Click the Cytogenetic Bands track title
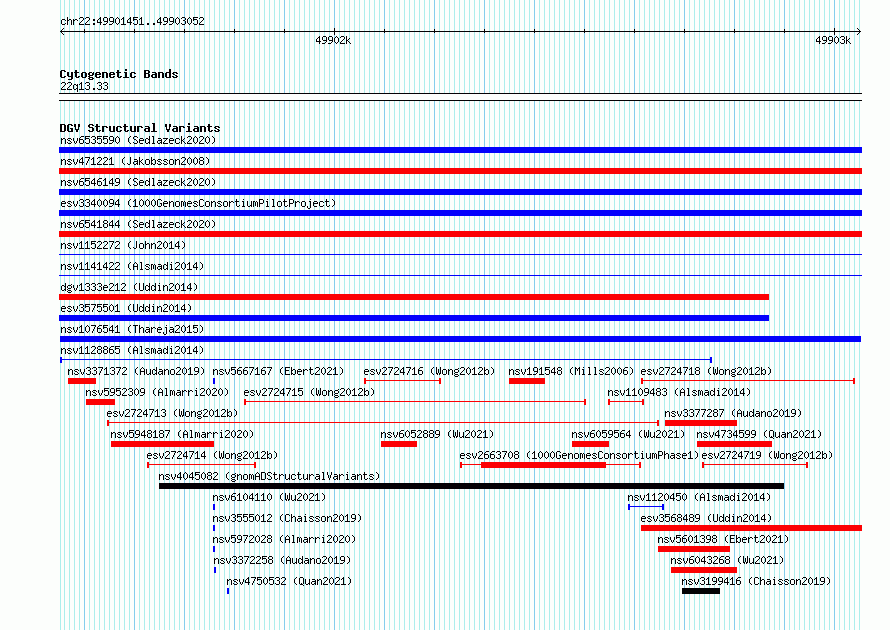890x630 pixels. [x=119, y=74]
